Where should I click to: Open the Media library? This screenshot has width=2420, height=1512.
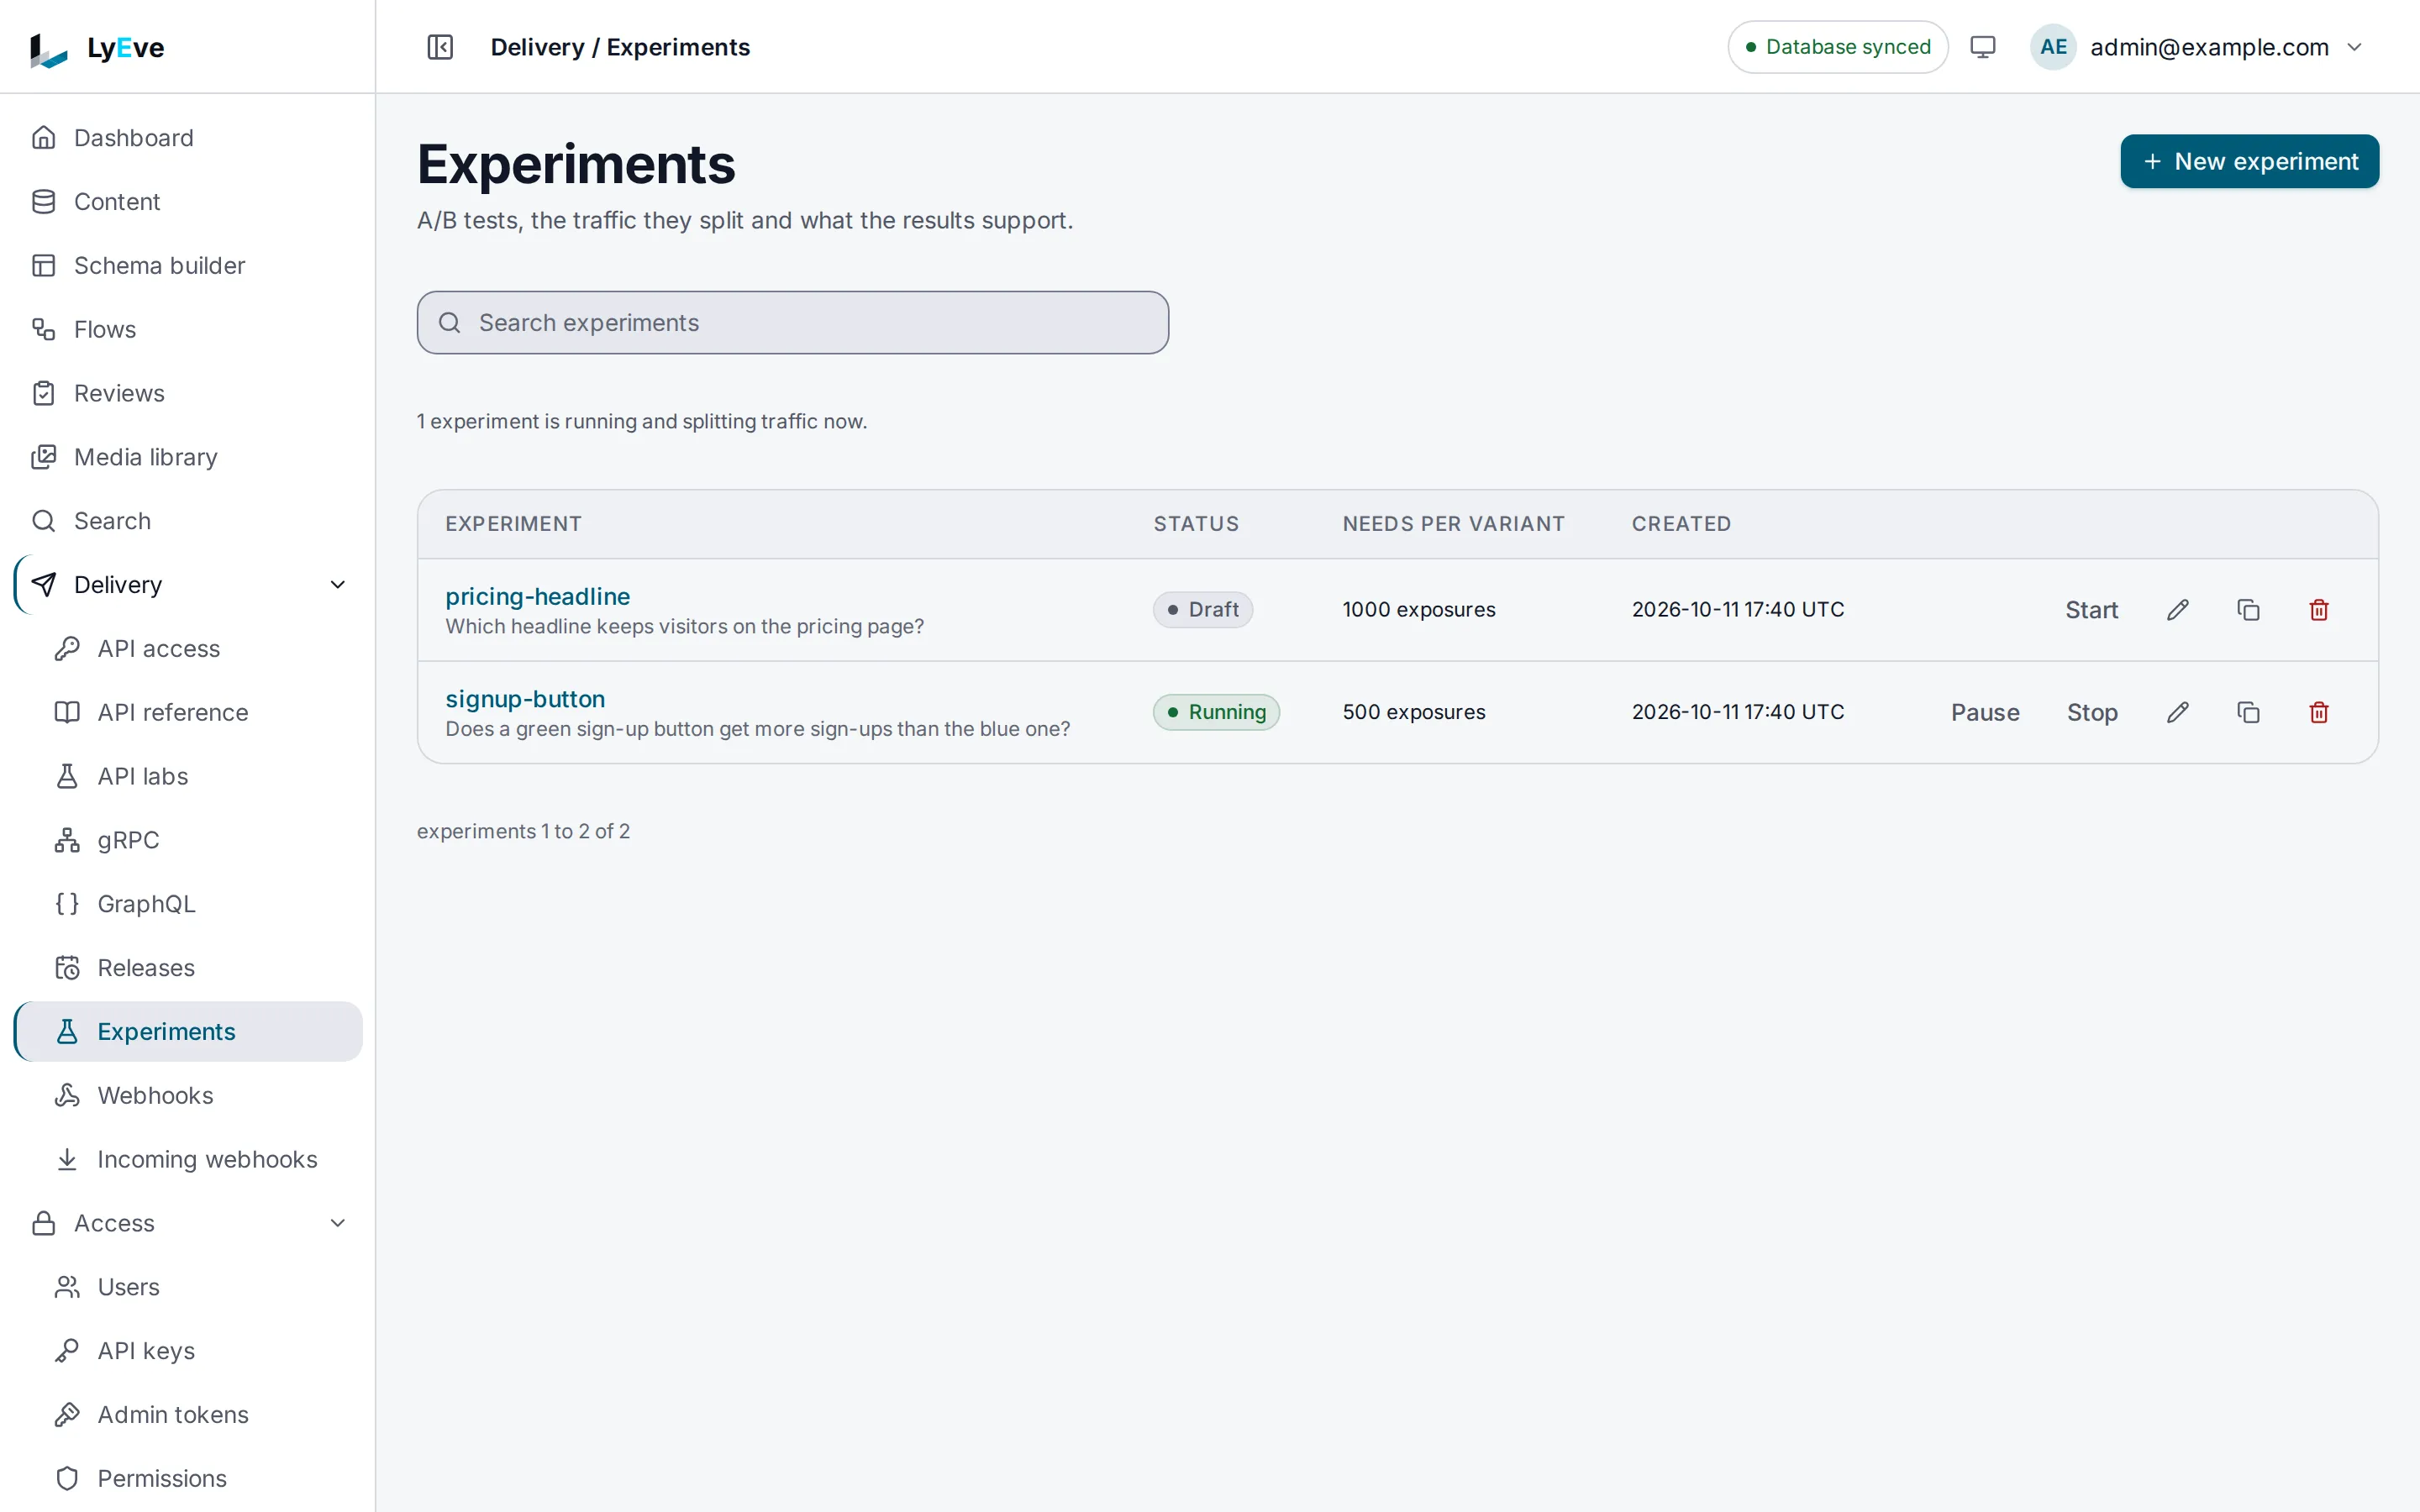point(188,457)
